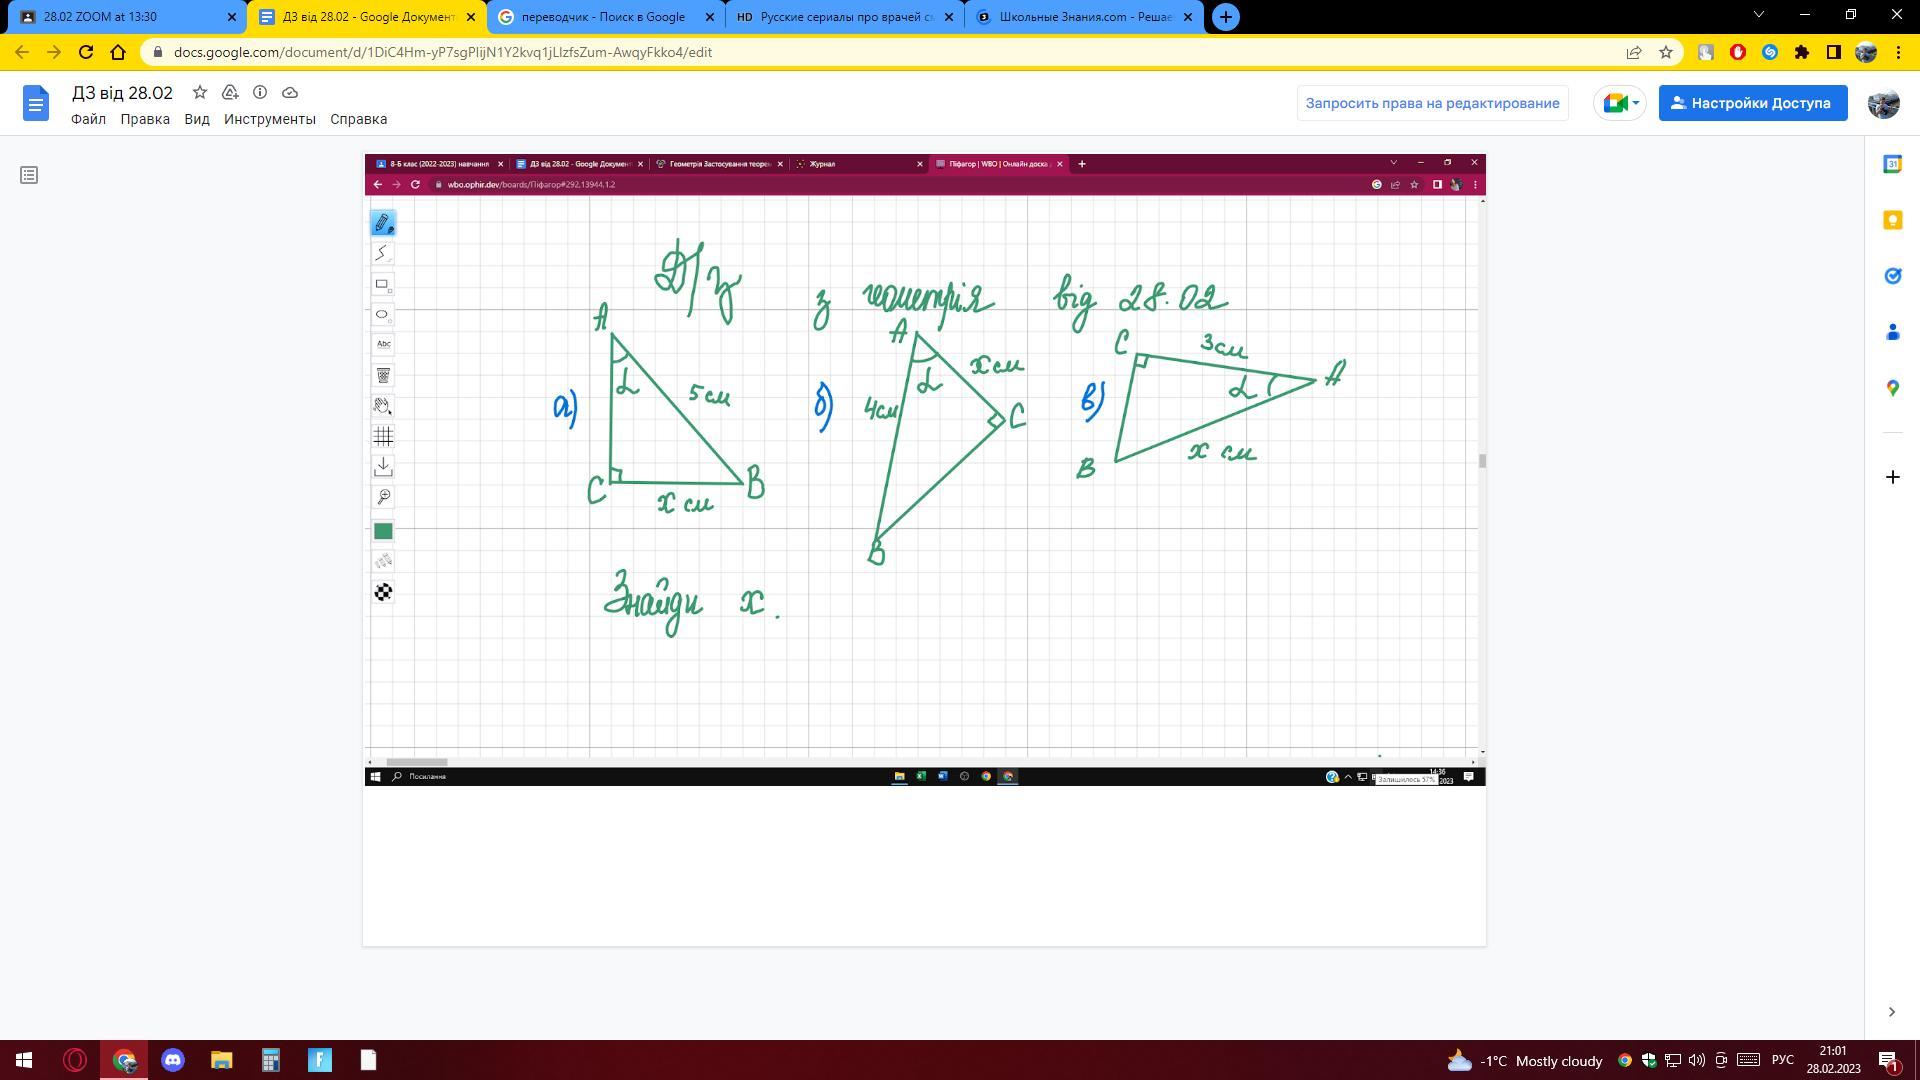Open Google Calendar in side panel
This screenshot has height=1080, width=1920.
pos(1892,164)
